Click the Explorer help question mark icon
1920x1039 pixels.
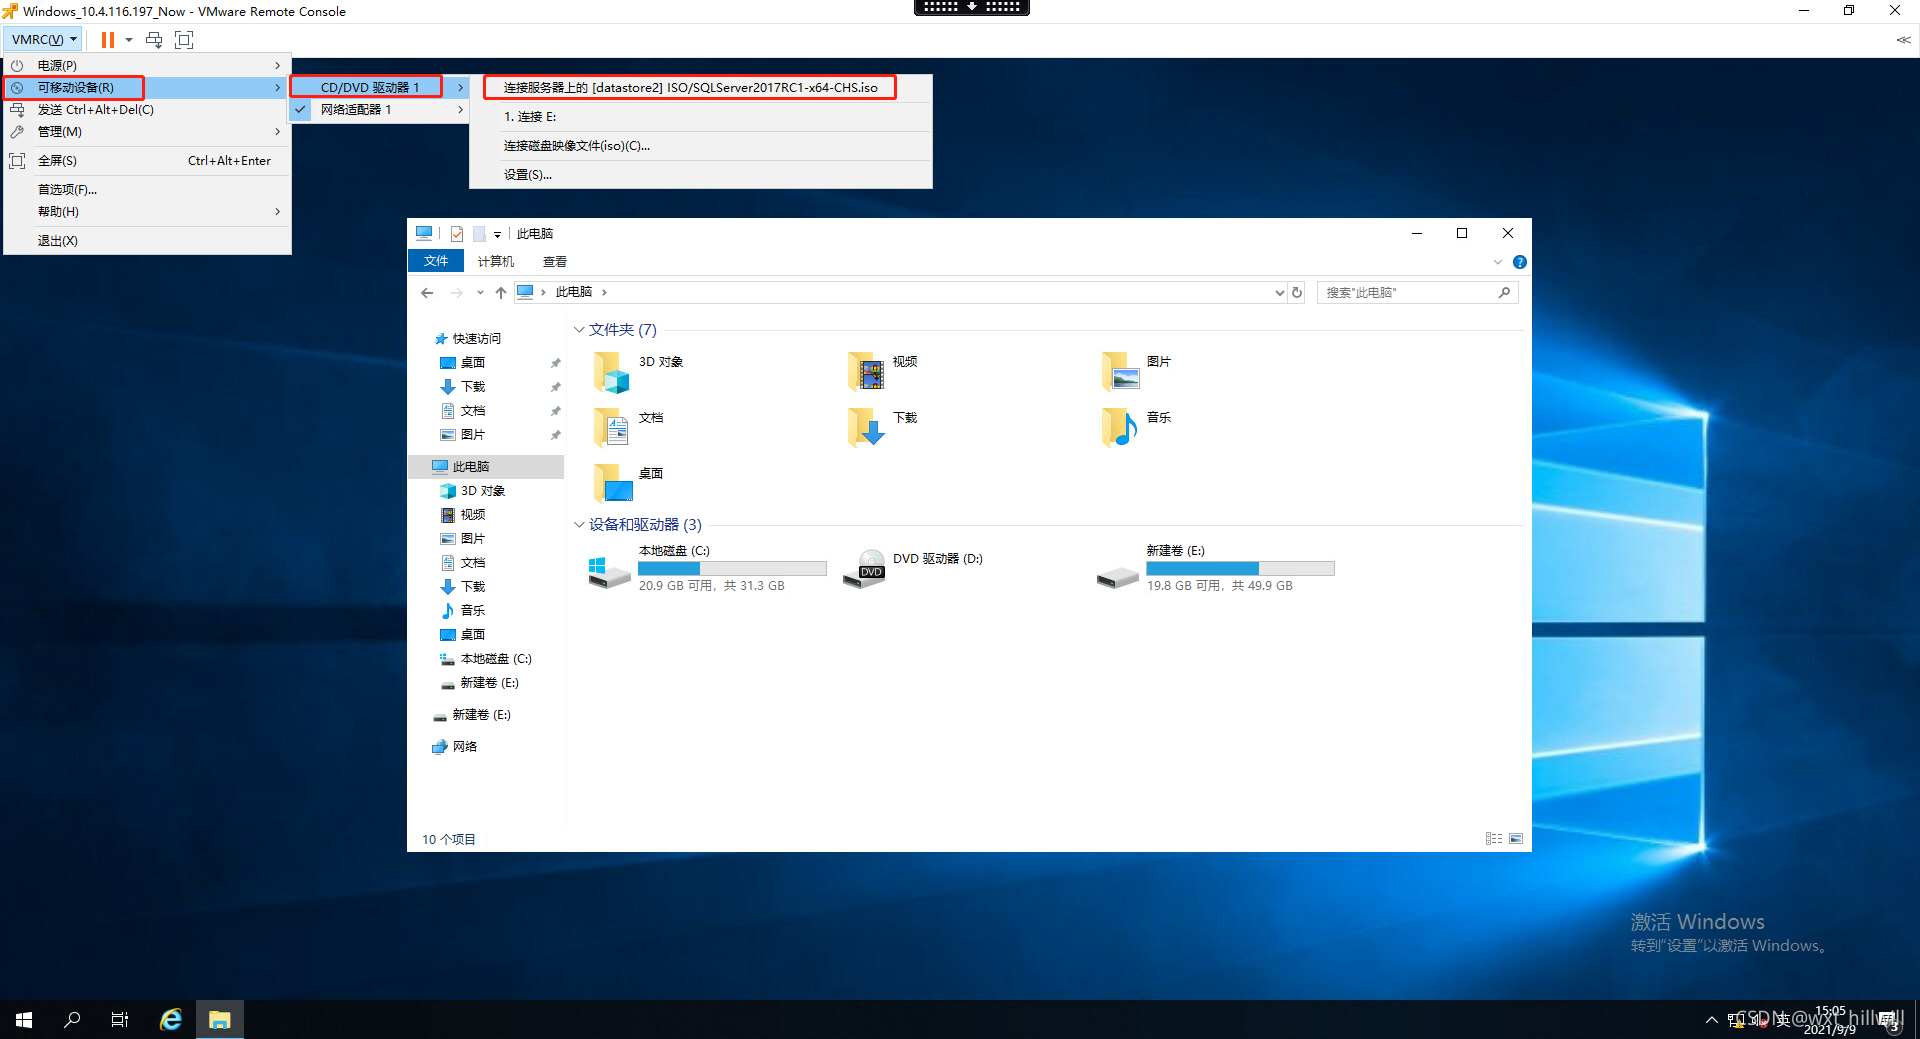(1520, 262)
